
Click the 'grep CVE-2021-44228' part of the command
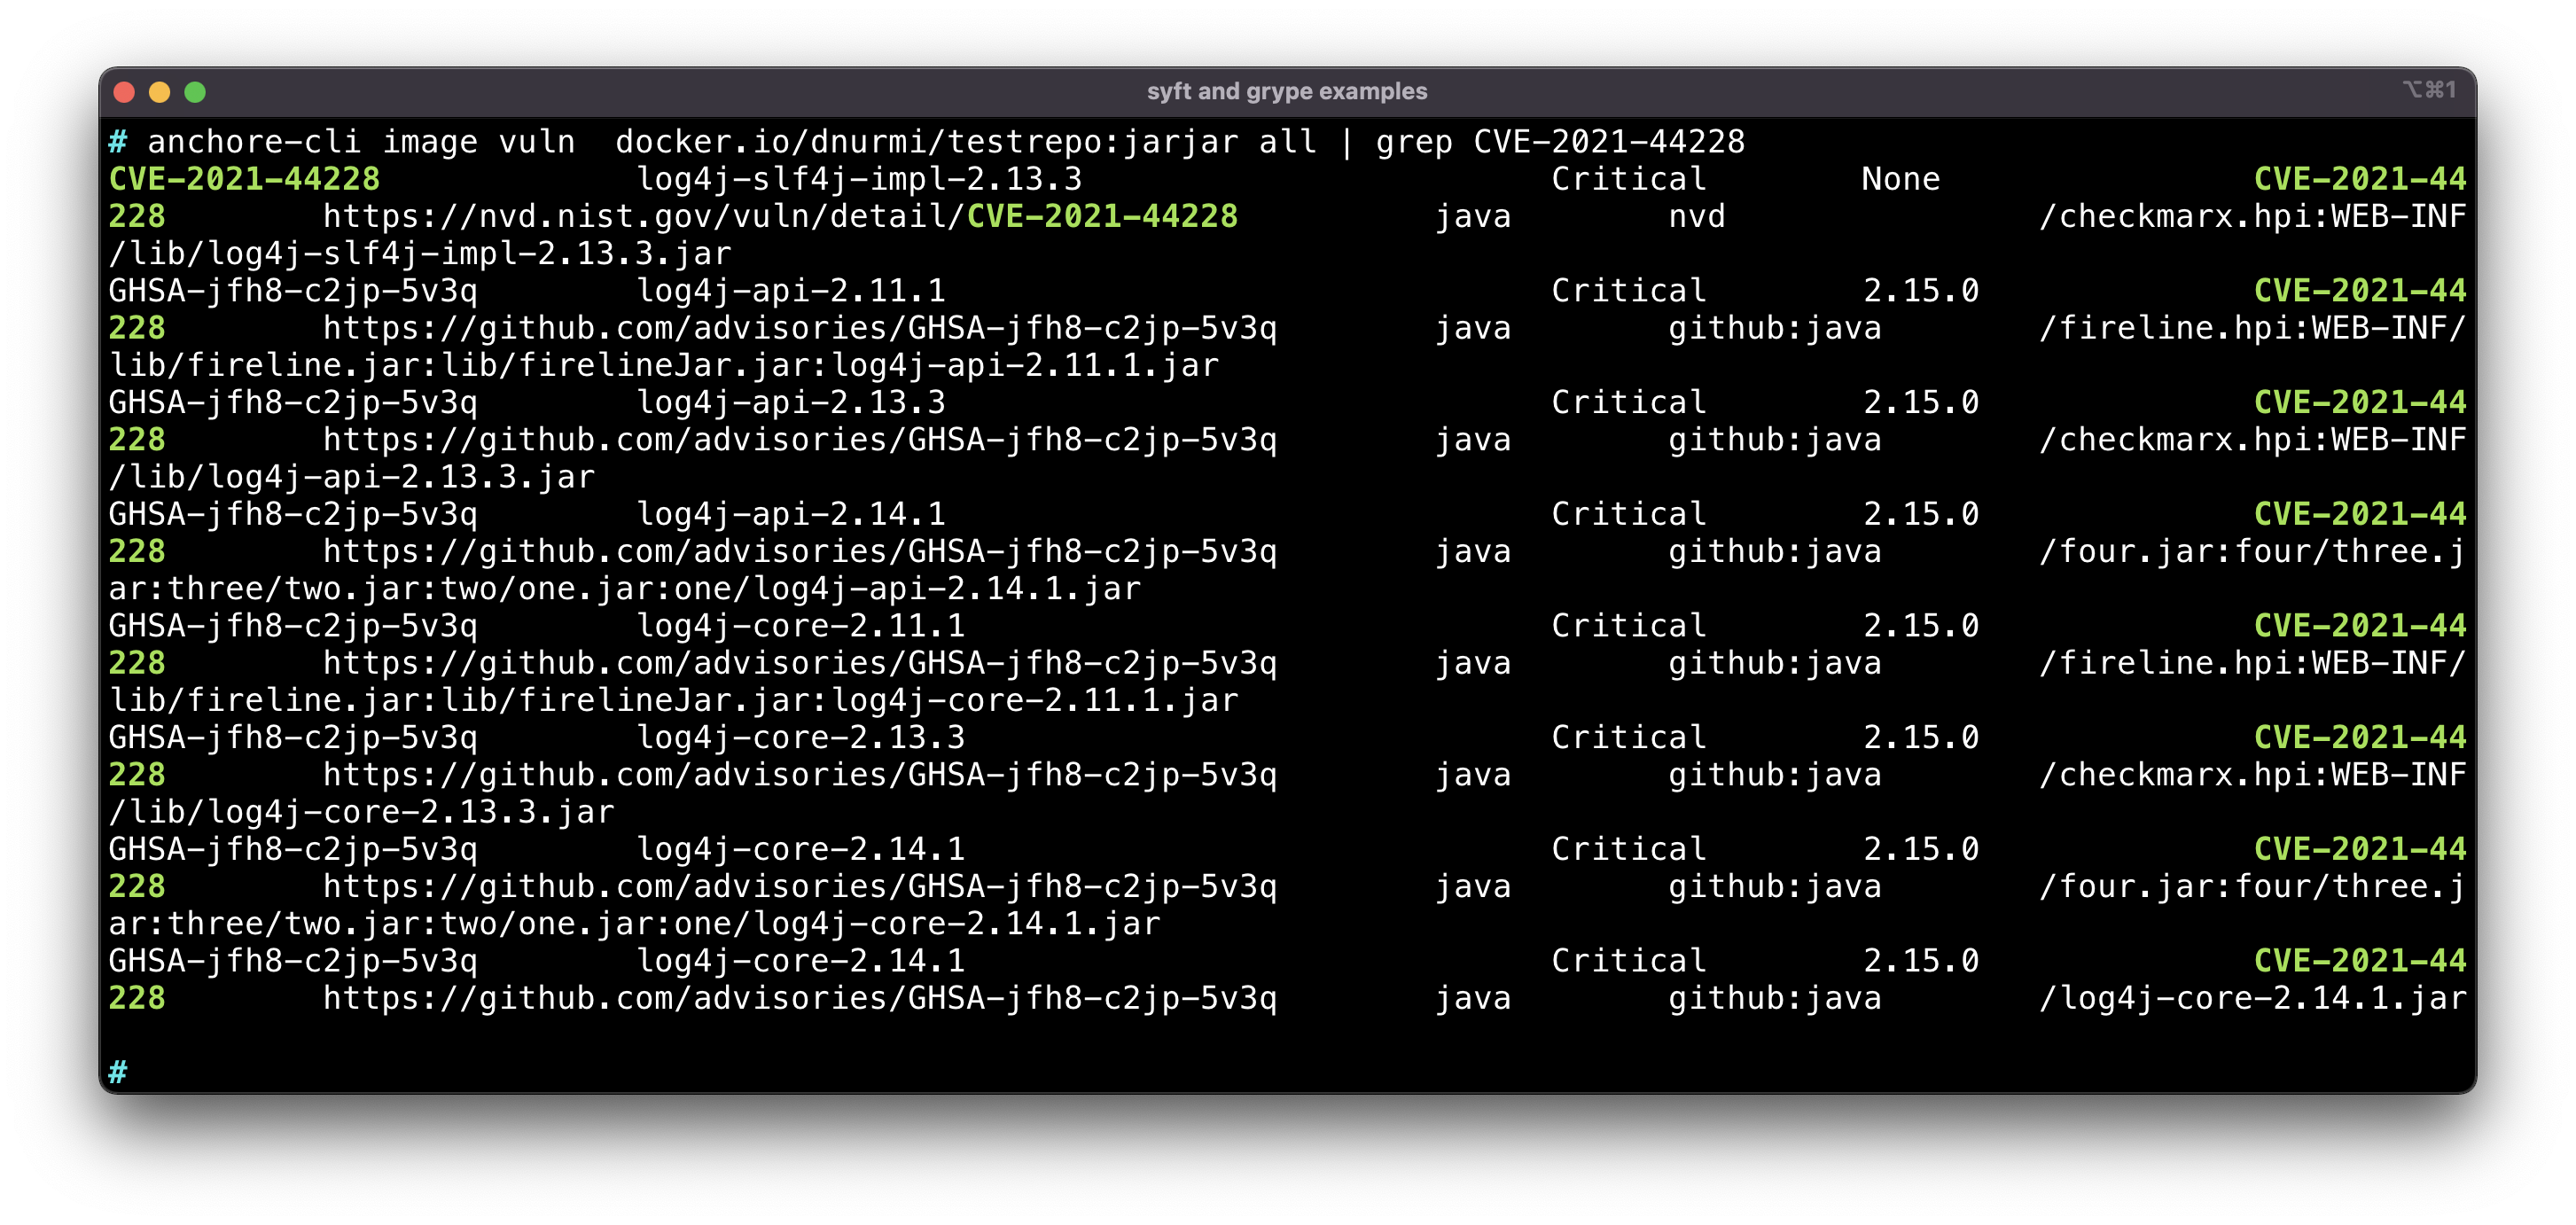click(x=1559, y=142)
